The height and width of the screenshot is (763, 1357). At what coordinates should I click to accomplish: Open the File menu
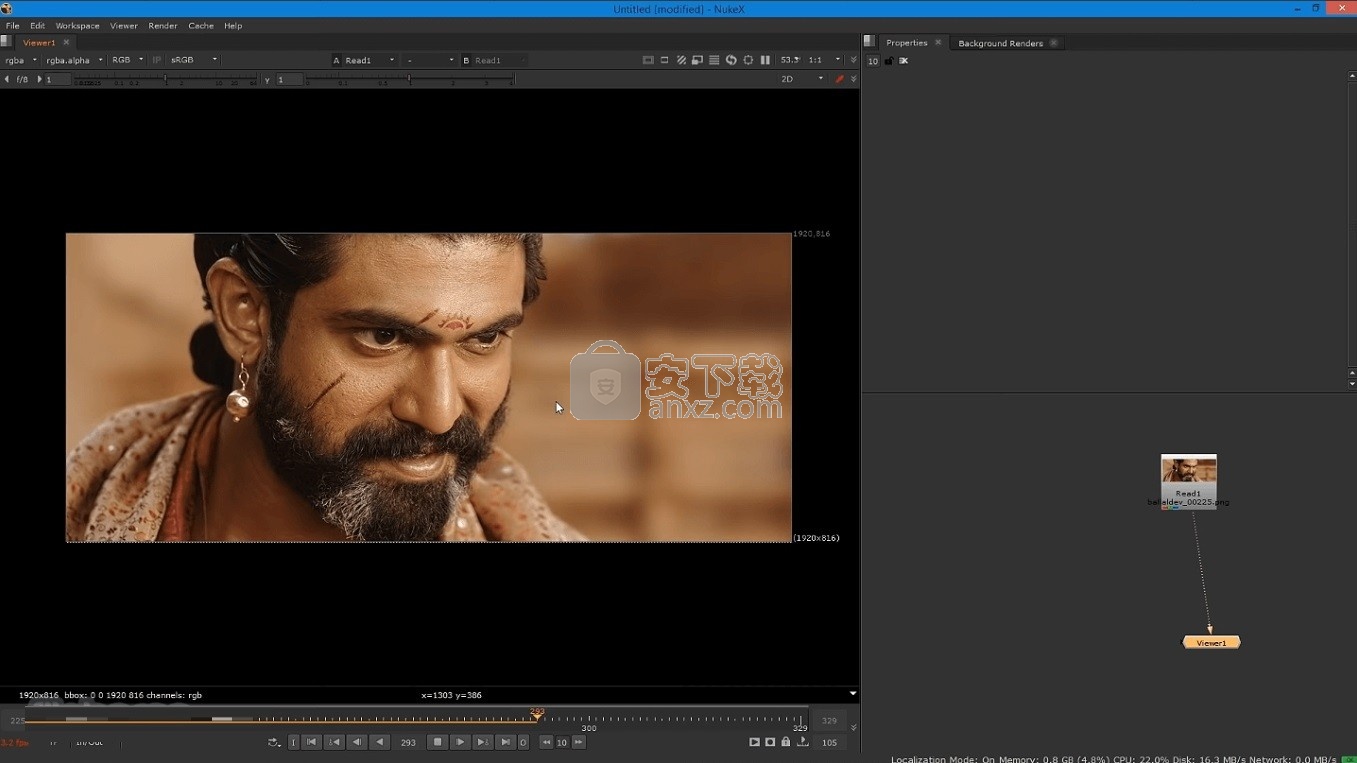[x=13, y=26]
